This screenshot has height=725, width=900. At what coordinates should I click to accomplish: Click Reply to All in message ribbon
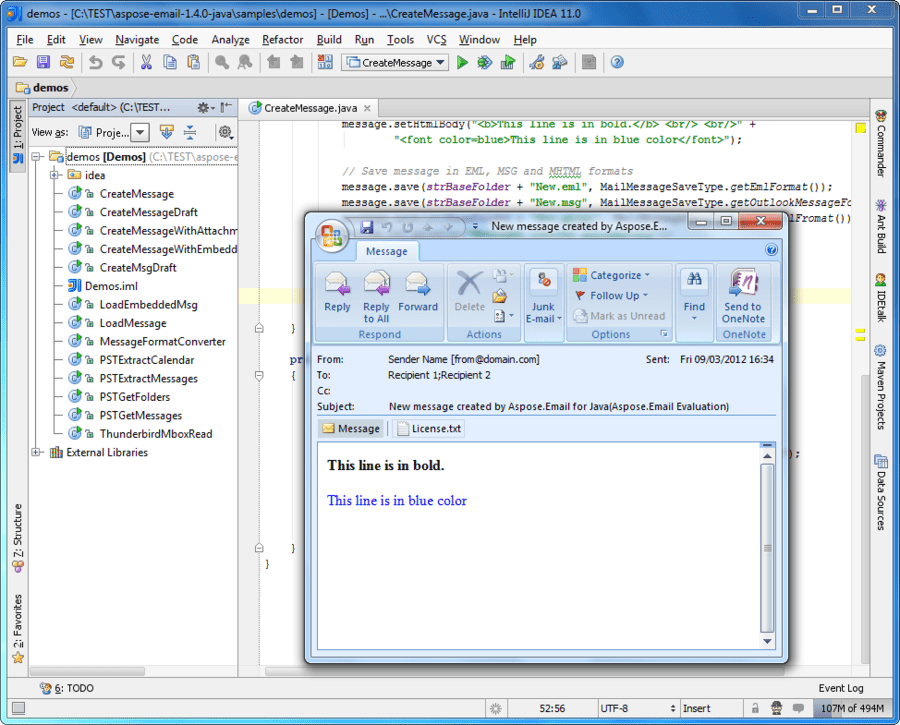376,297
